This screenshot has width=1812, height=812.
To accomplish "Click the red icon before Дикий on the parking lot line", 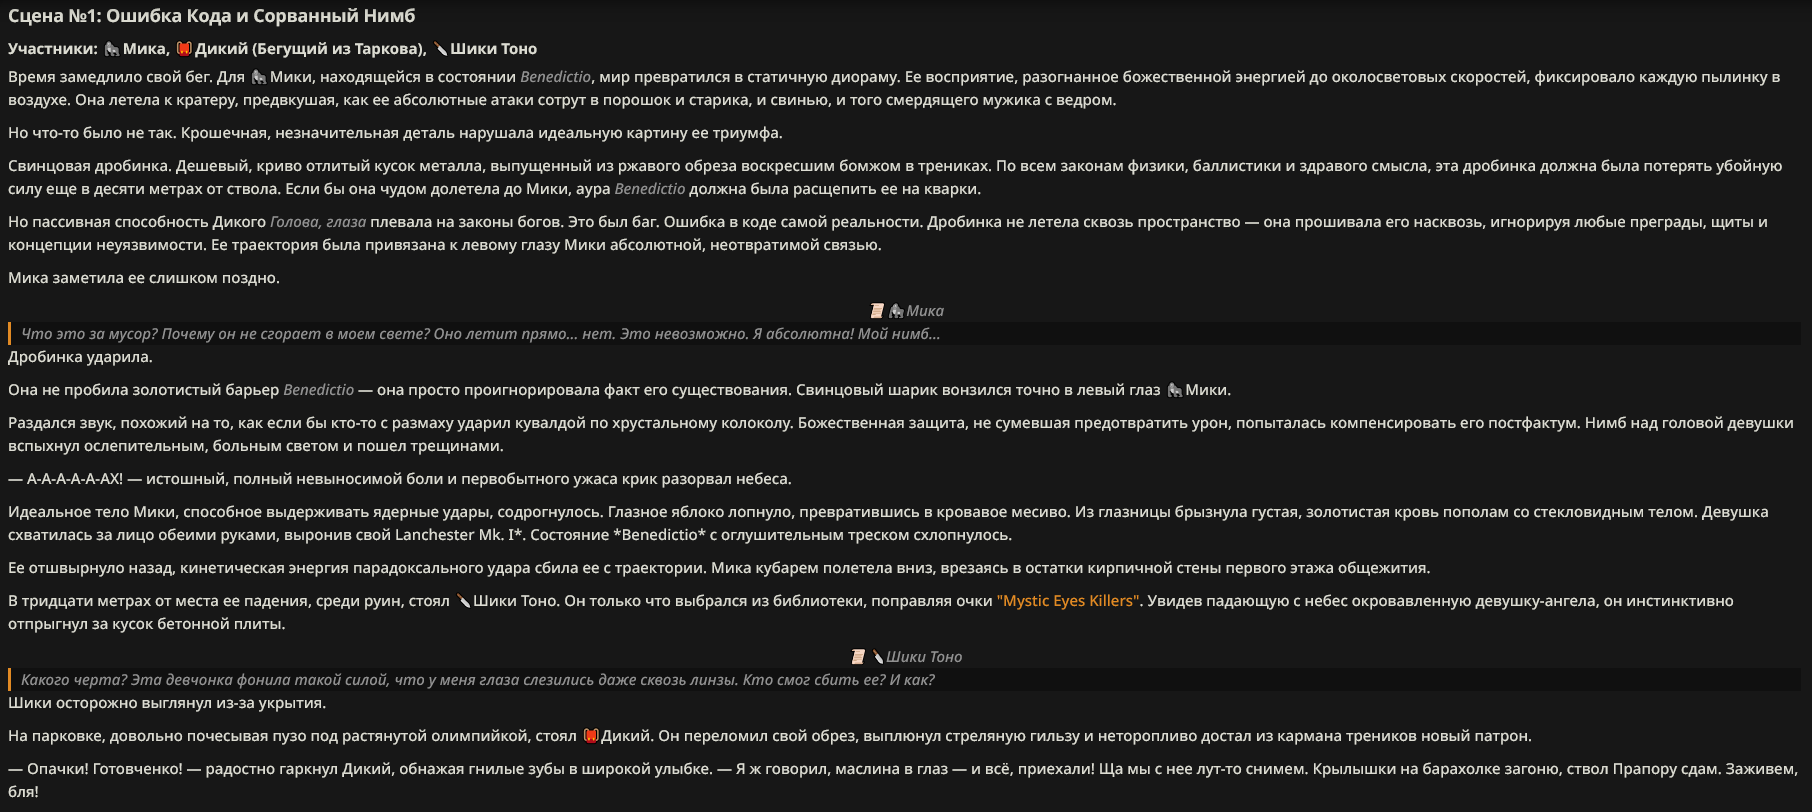I will click(590, 736).
